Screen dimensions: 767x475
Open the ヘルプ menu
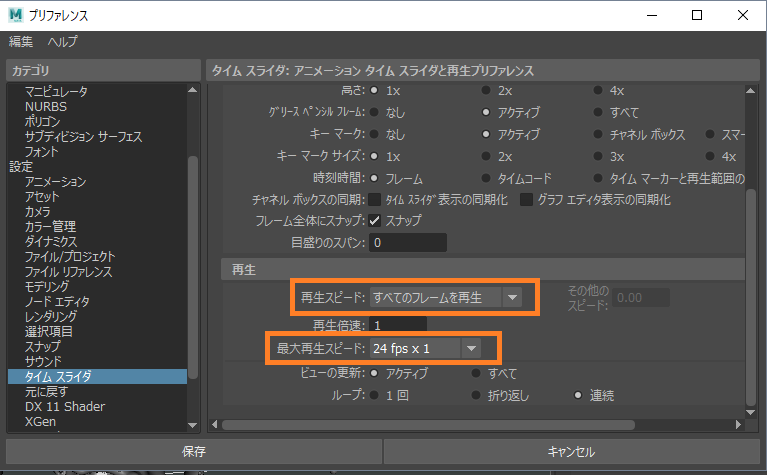point(63,42)
